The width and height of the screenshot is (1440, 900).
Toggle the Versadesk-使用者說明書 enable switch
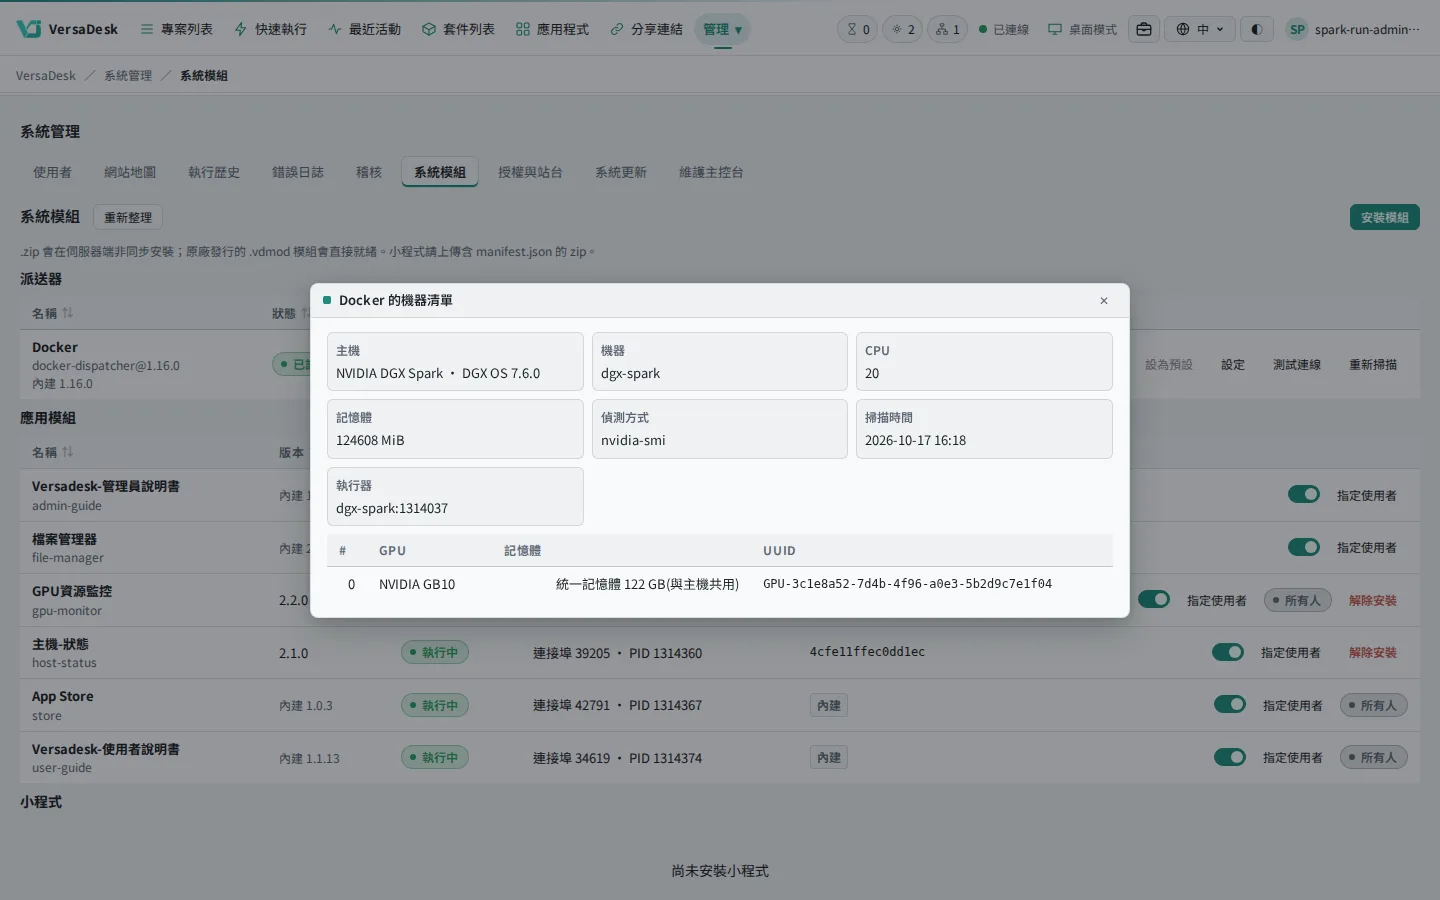(x=1230, y=757)
